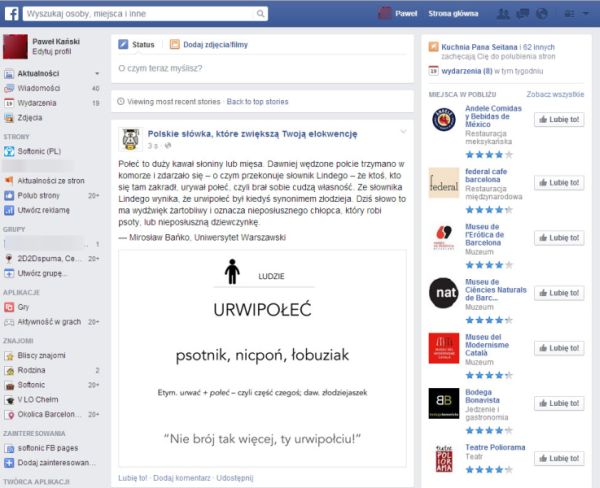Screen dimensions: 600x488
Task: Click Dodaj zainteresowan plus icon
Action: pos(9,463)
